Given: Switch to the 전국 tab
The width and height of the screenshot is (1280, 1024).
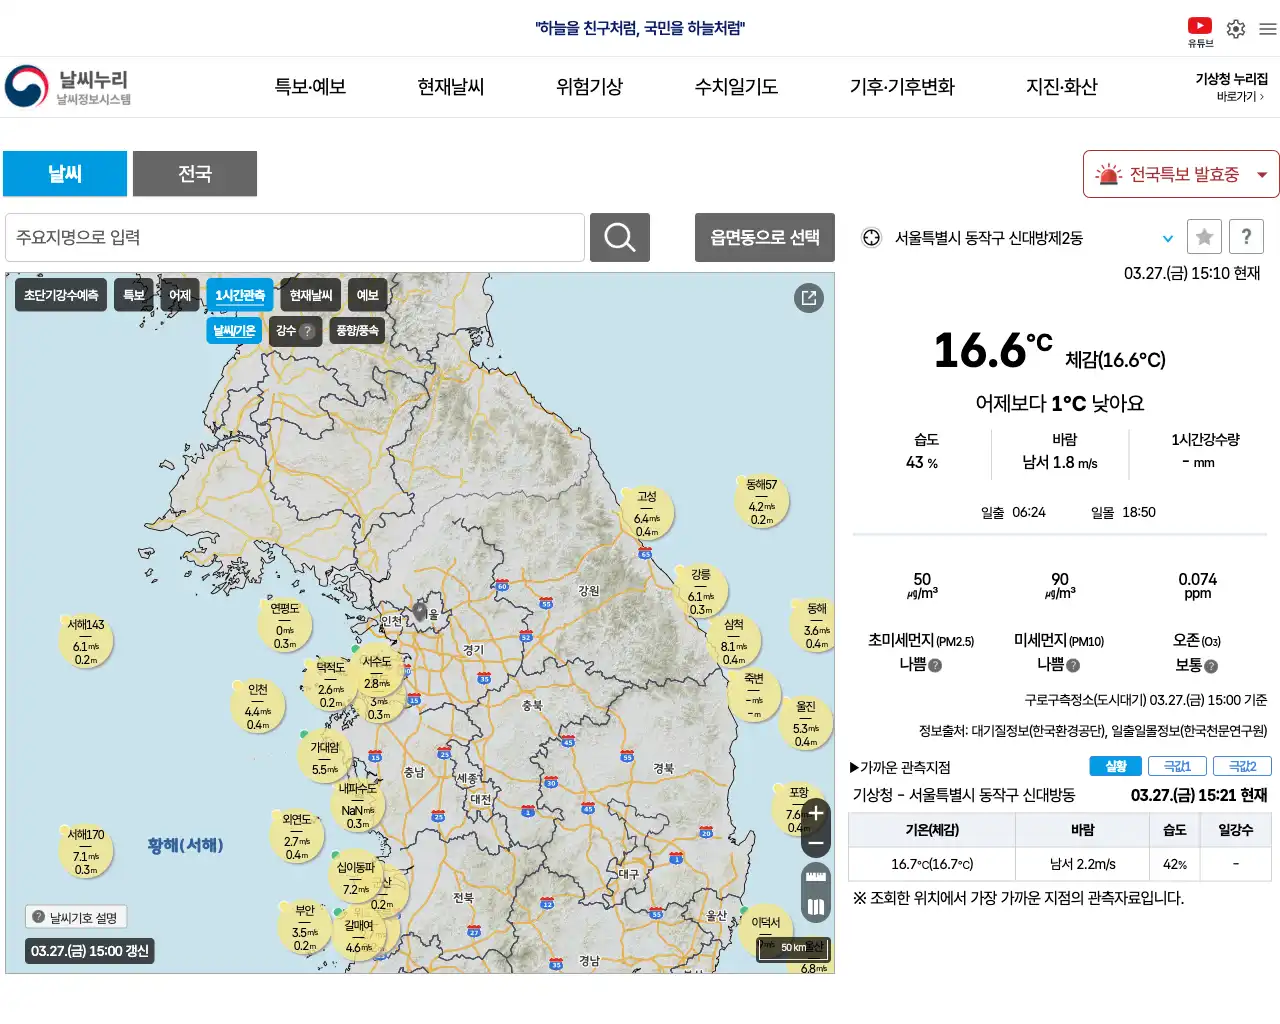Looking at the screenshot, I should click(195, 173).
